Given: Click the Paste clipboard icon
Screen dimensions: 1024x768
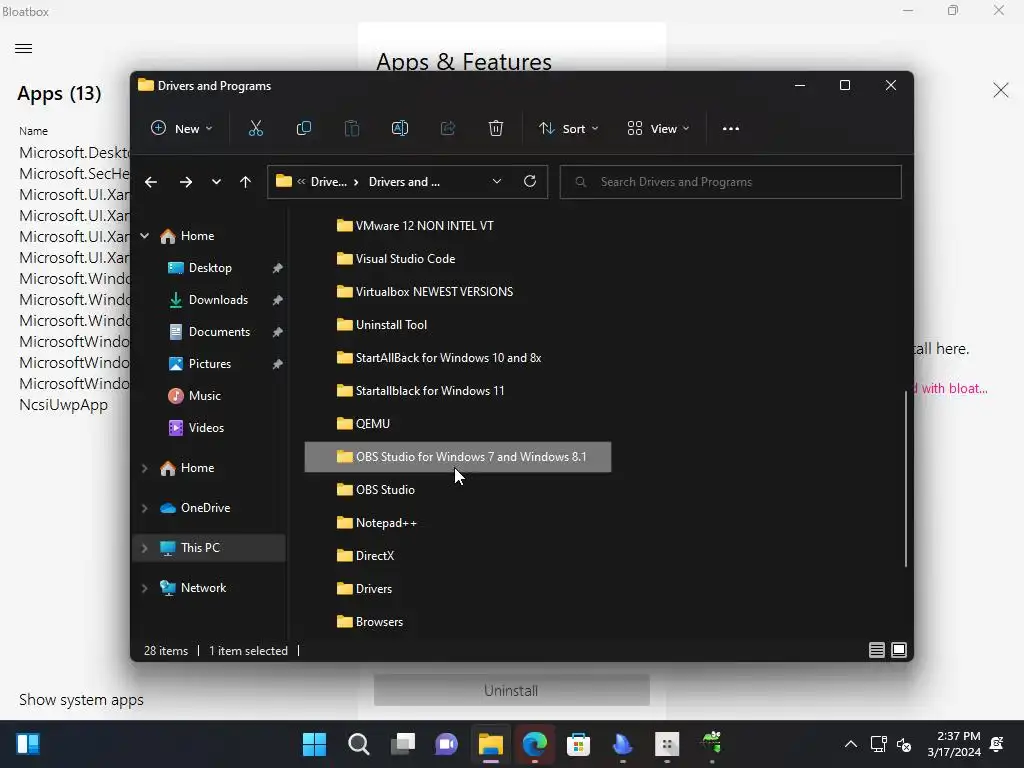Looking at the screenshot, I should click(351, 129).
